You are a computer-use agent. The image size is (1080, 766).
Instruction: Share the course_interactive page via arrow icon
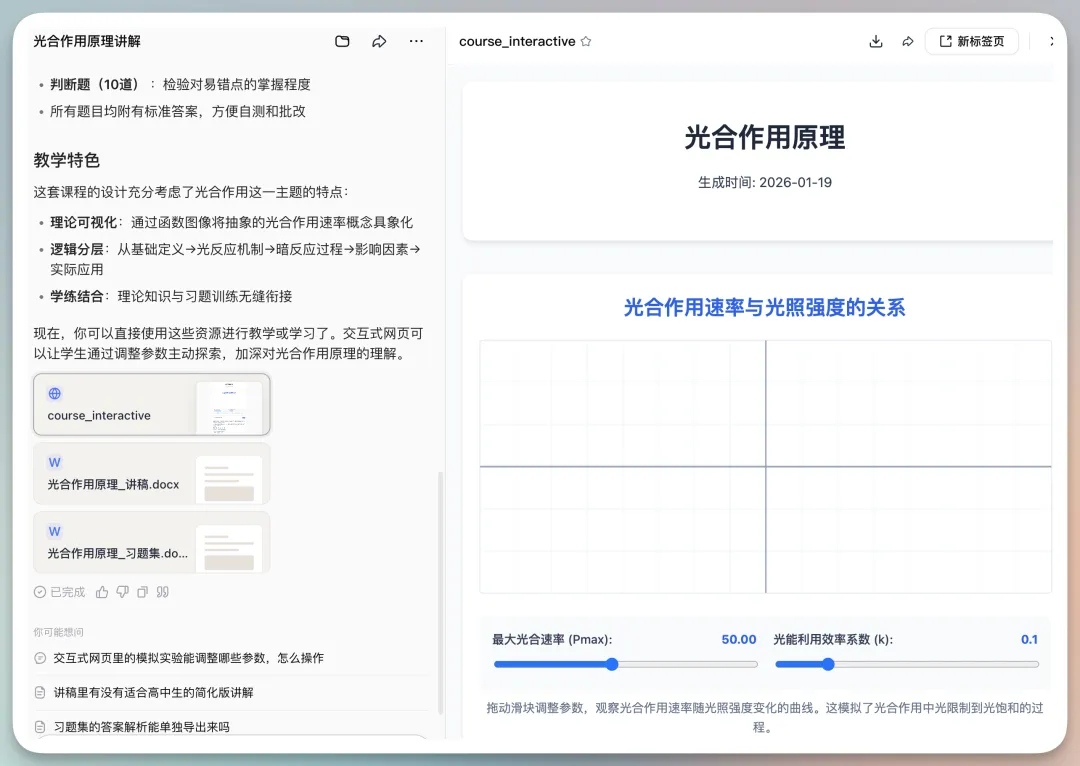point(907,42)
